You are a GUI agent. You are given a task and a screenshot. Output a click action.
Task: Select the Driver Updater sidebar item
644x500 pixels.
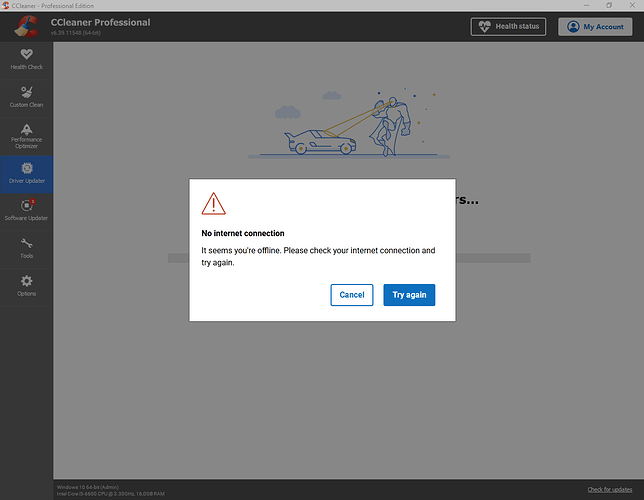pos(26,173)
